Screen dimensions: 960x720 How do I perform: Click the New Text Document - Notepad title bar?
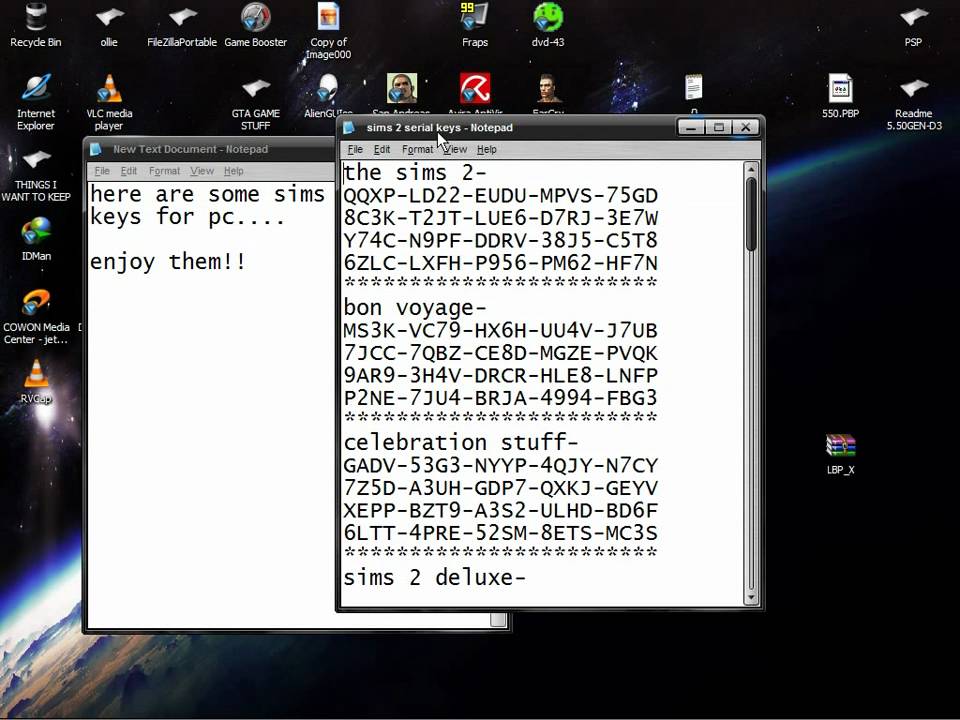[x=211, y=149]
